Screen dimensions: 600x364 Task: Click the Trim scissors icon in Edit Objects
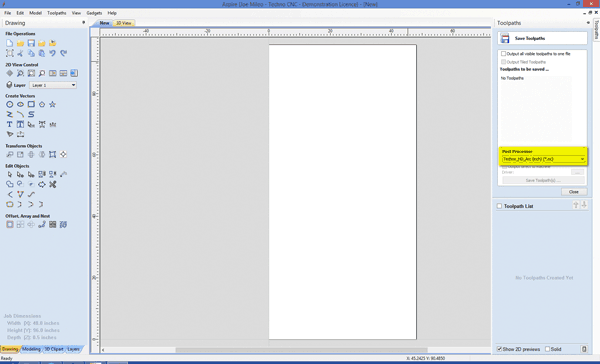click(x=52, y=184)
